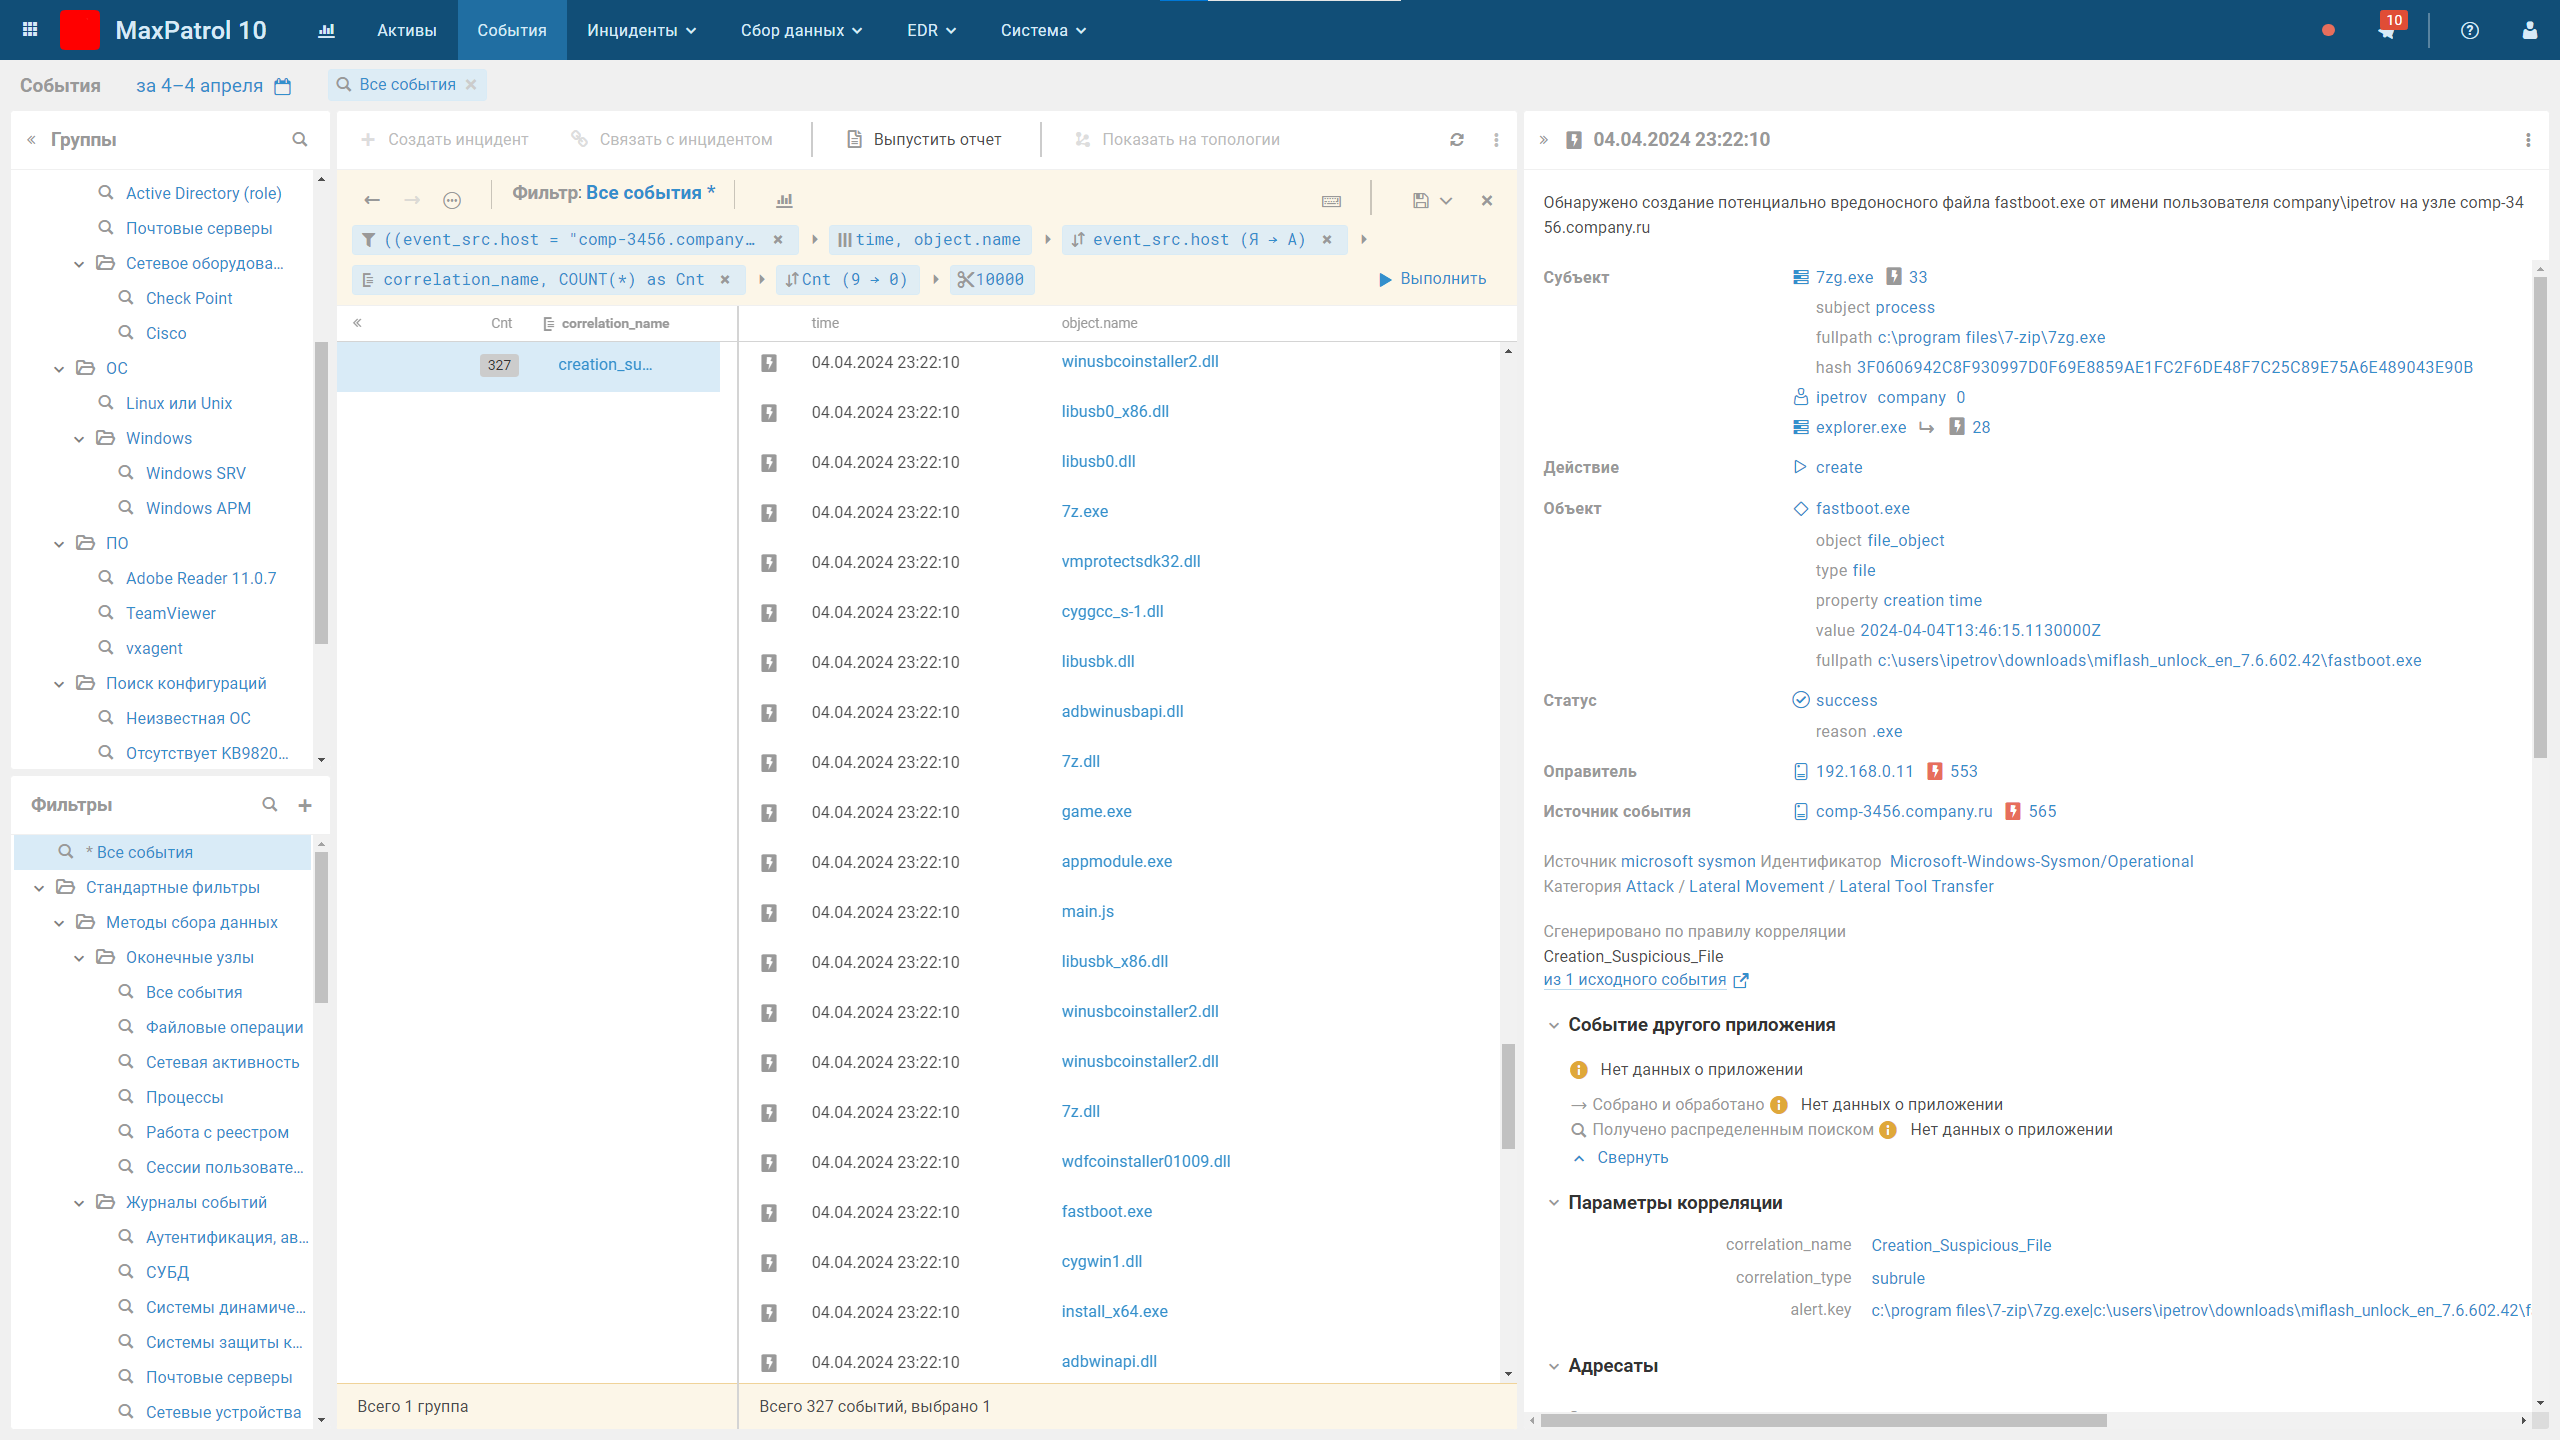Add a new filter with plus

(x=305, y=805)
